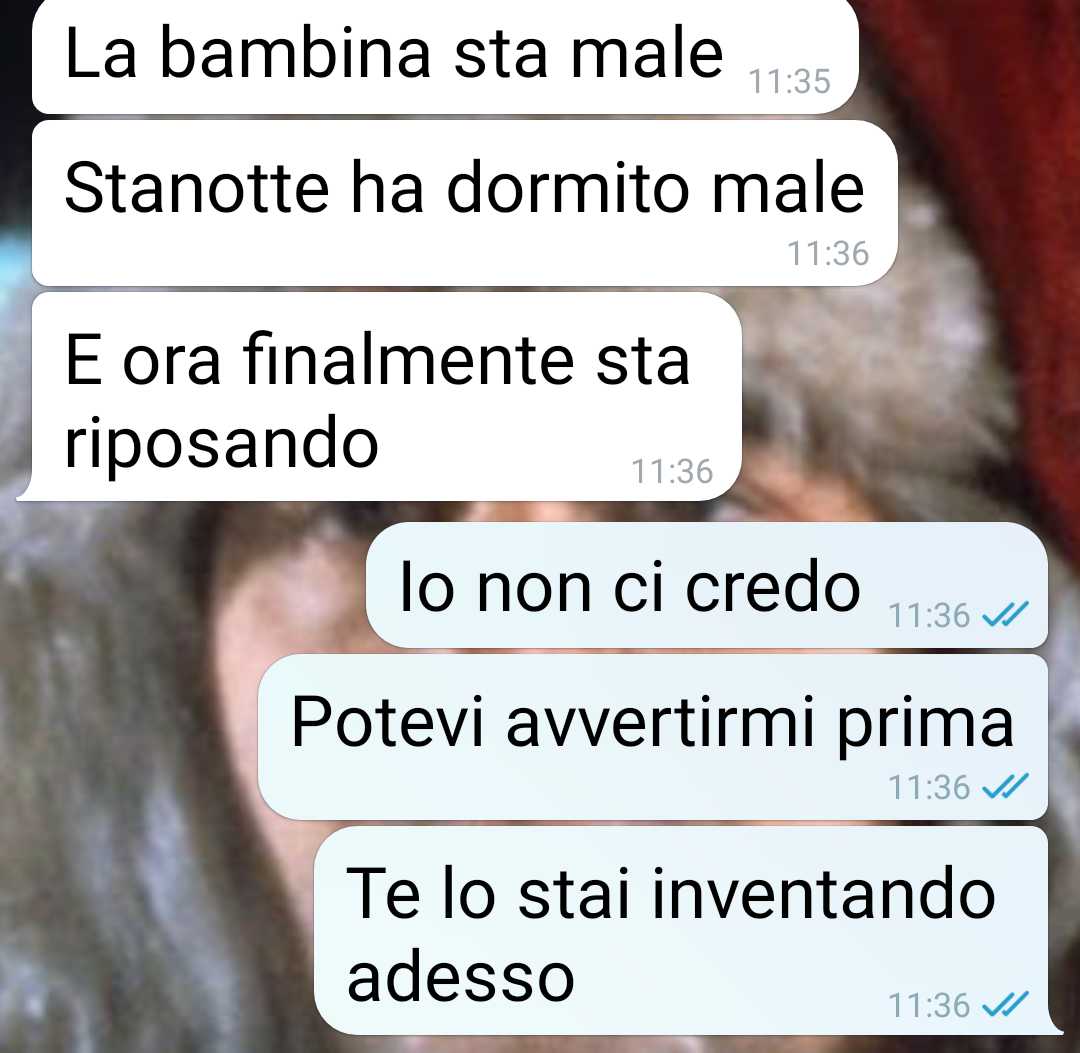Viewport: 1080px width, 1053px height.
Task: Tap the chat wallpaper left of 'Io non ci credo'
Action: point(186,585)
